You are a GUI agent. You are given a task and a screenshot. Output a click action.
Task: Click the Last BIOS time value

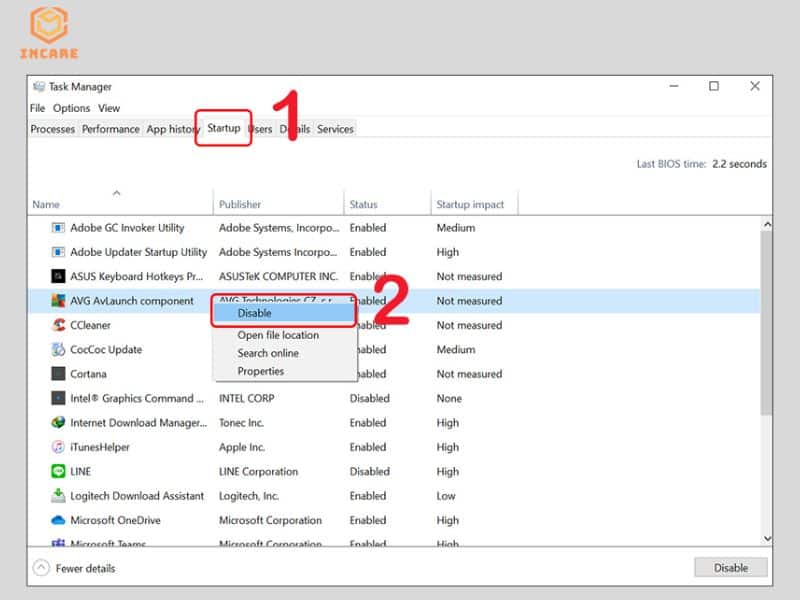click(x=739, y=164)
